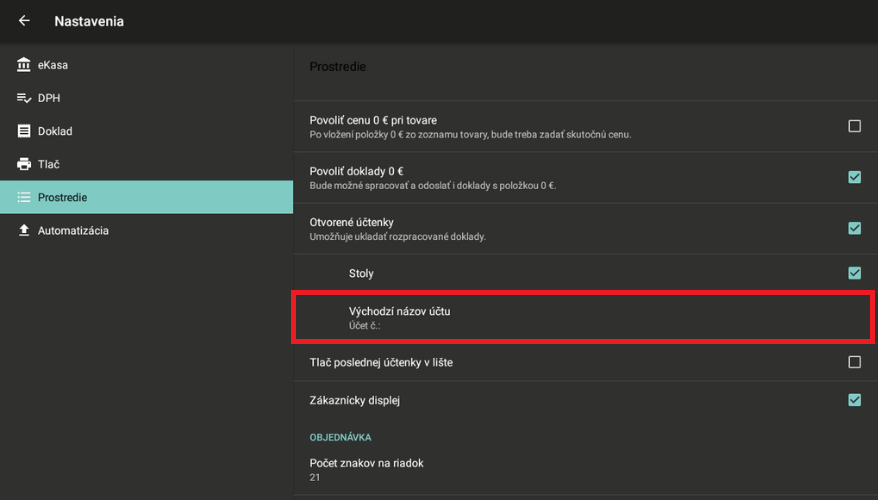Click the Tlač printer icon

click(x=24, y=164)
